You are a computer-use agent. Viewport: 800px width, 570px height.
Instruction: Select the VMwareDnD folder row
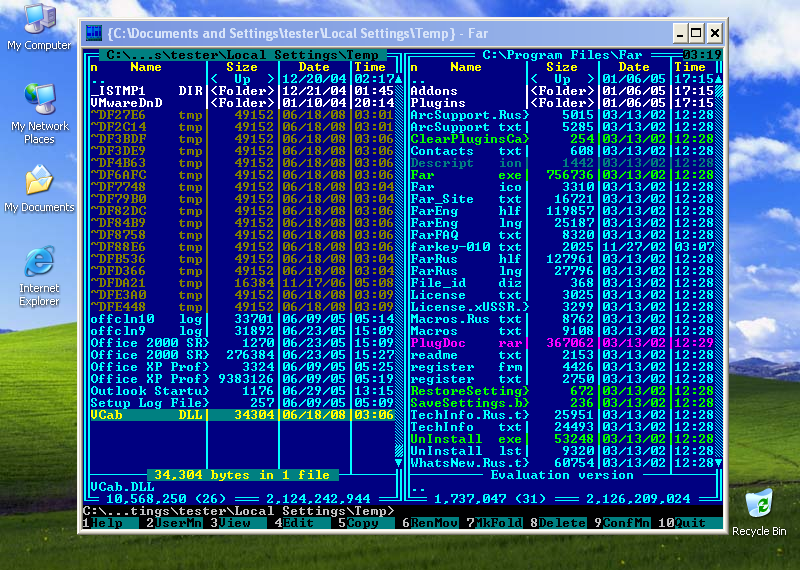coord(242,103)
